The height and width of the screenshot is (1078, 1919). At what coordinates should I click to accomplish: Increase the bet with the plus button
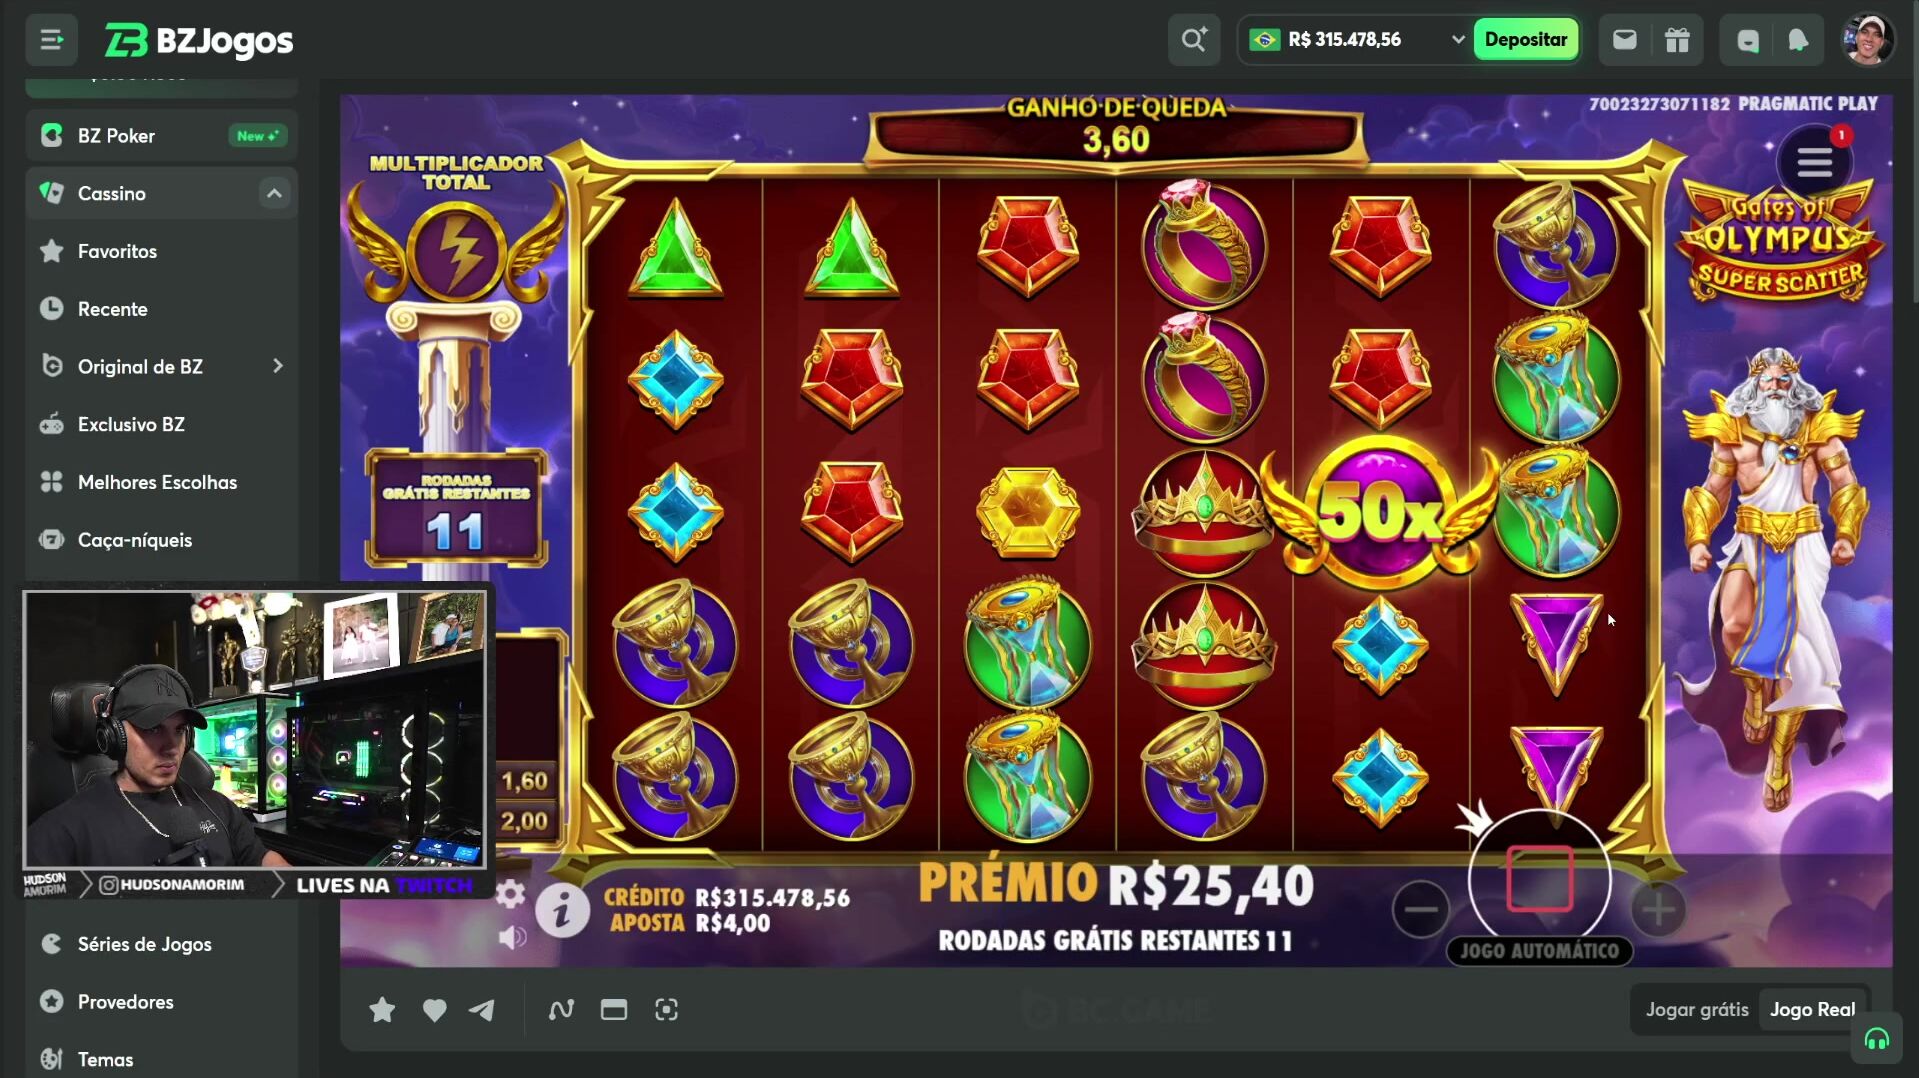click(1658, 910)
